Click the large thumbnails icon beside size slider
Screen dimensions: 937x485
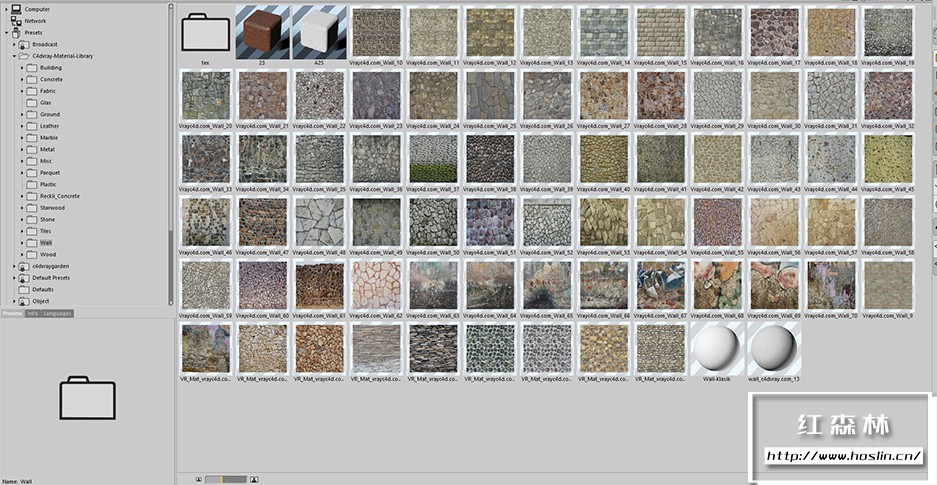[x=254, y=479]
